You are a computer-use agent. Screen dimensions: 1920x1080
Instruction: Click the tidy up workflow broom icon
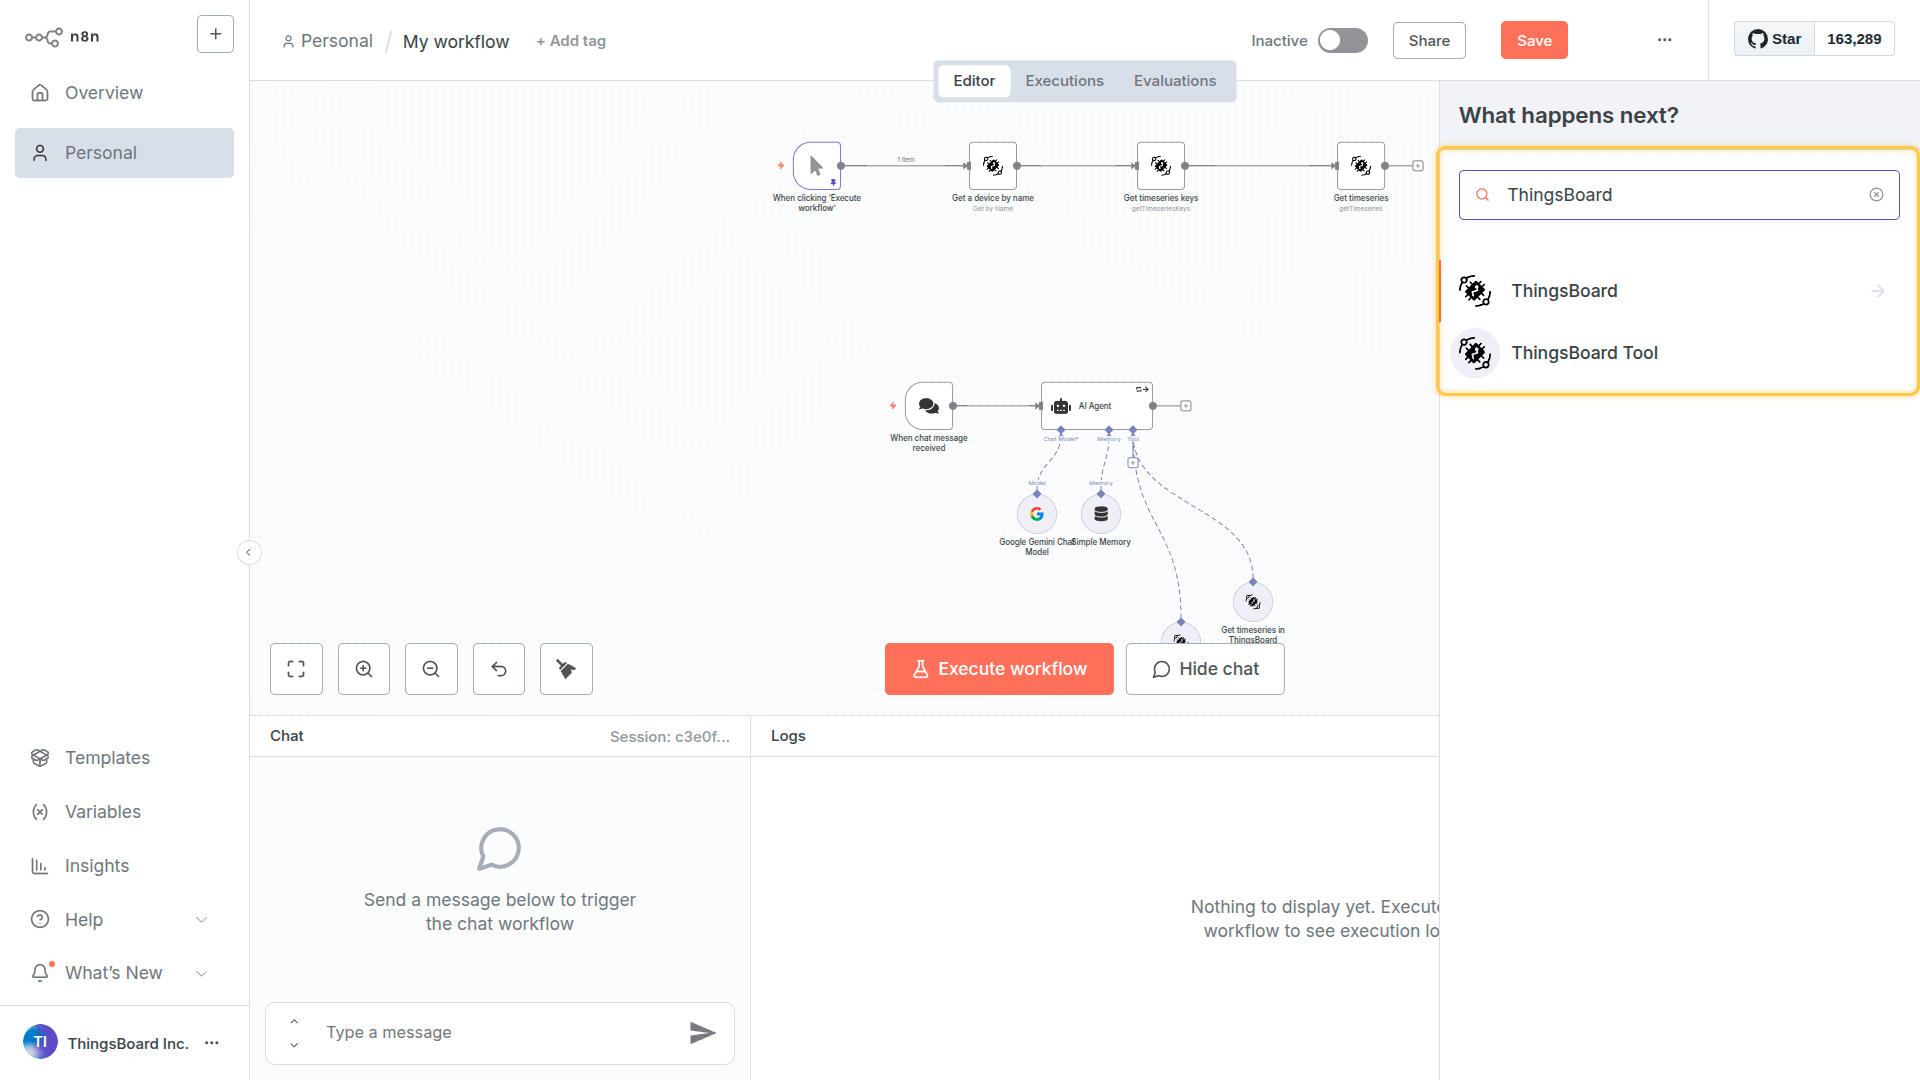pos(566,669)
